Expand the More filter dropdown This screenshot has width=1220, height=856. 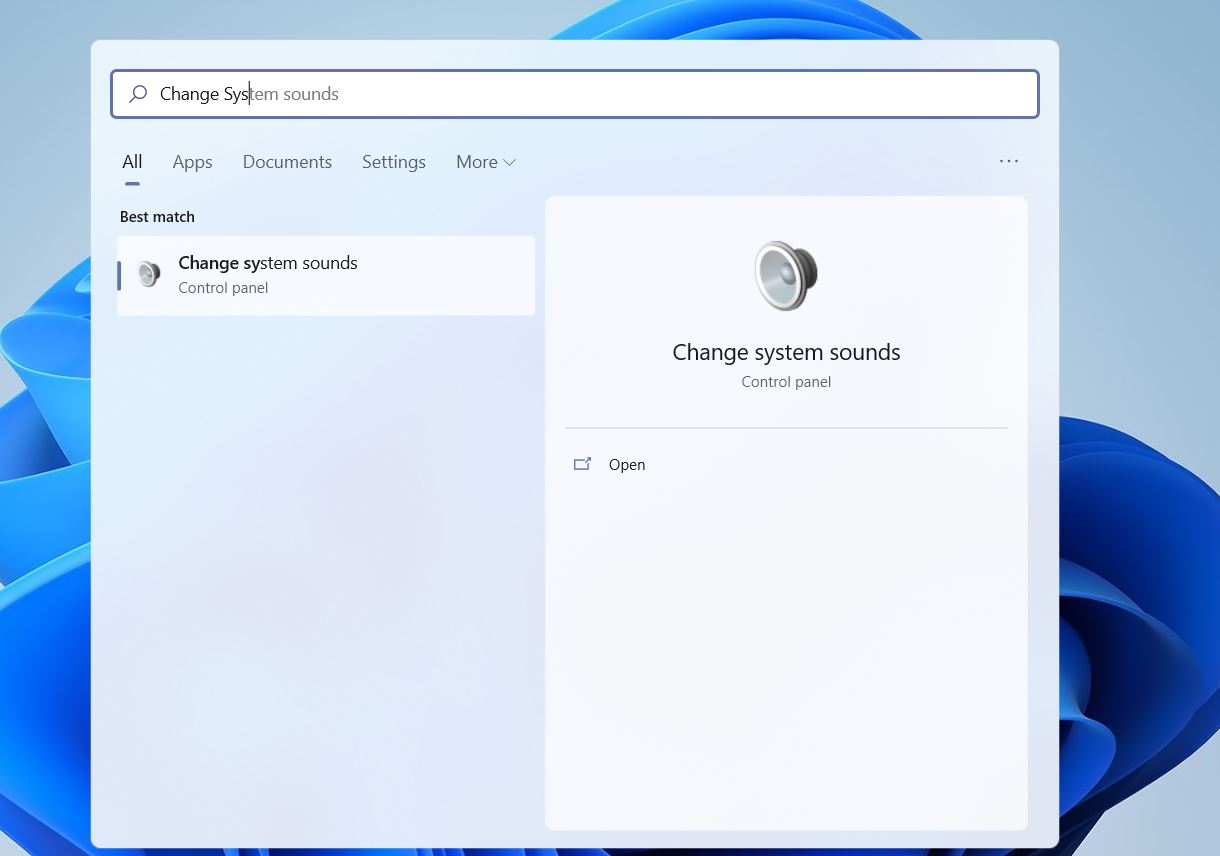(x=485, y=161)
